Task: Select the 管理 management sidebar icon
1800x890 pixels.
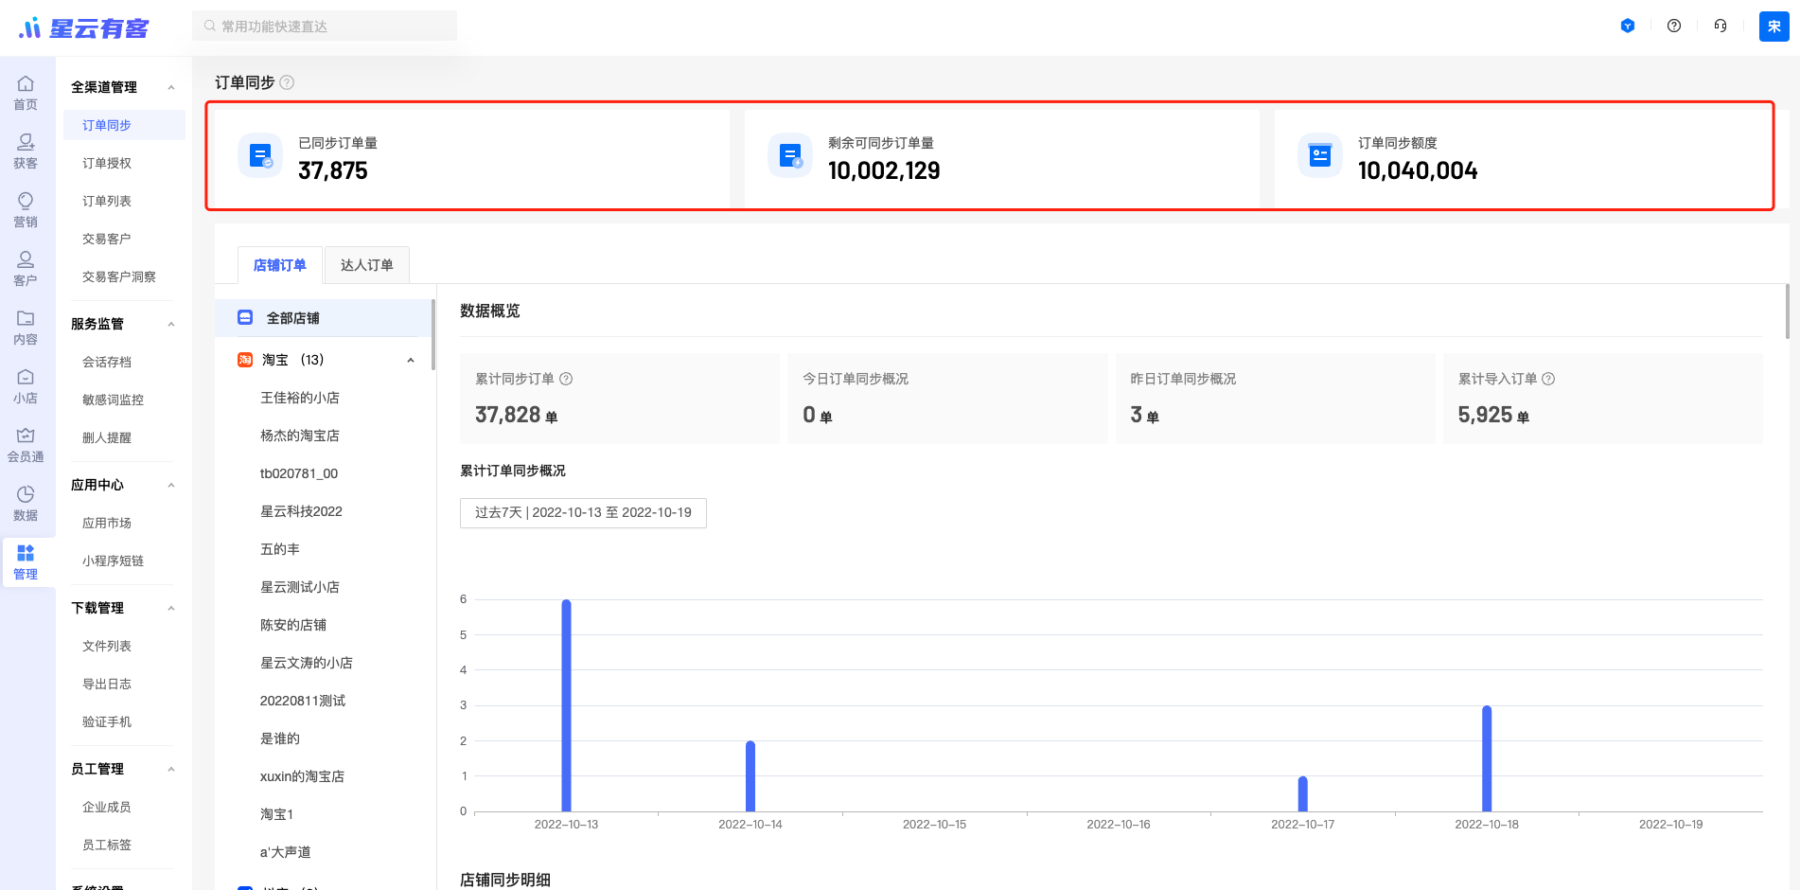Action: tap(26, 562)
